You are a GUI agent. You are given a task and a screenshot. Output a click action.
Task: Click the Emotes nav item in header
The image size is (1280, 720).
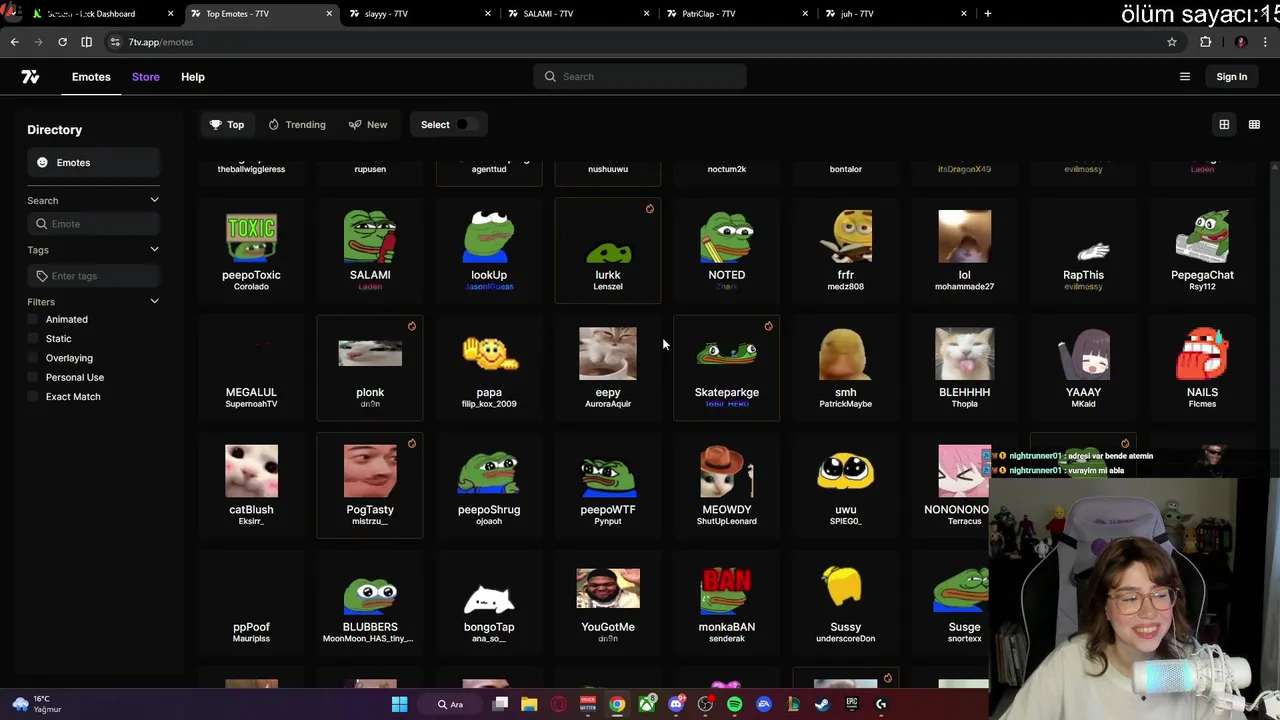(91, 77)
